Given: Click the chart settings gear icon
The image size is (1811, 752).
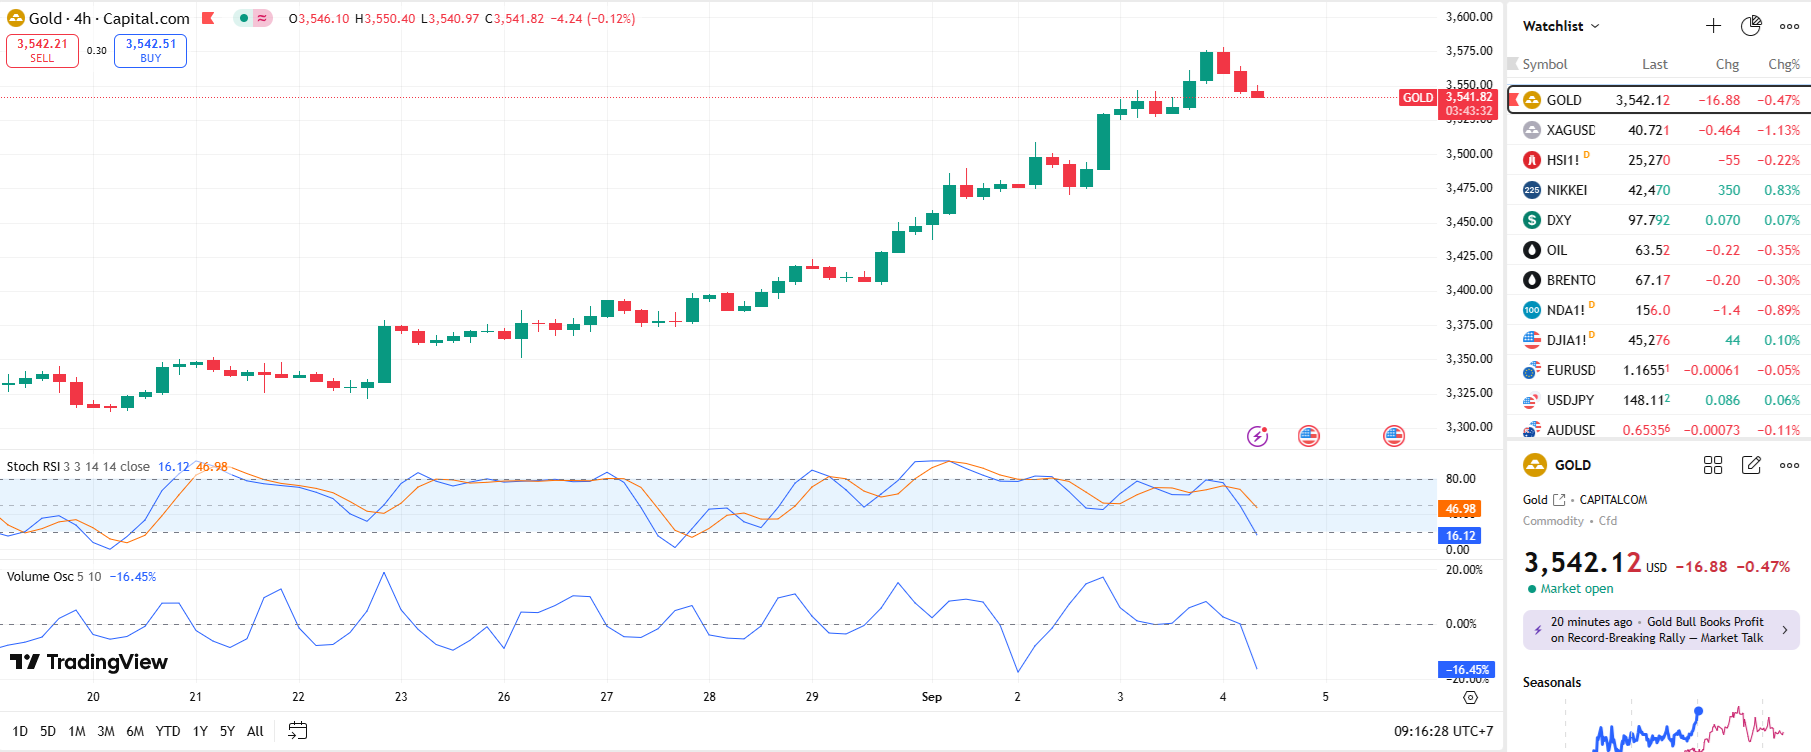Looking at the screenshot, I should click(x=1470, y=697).
